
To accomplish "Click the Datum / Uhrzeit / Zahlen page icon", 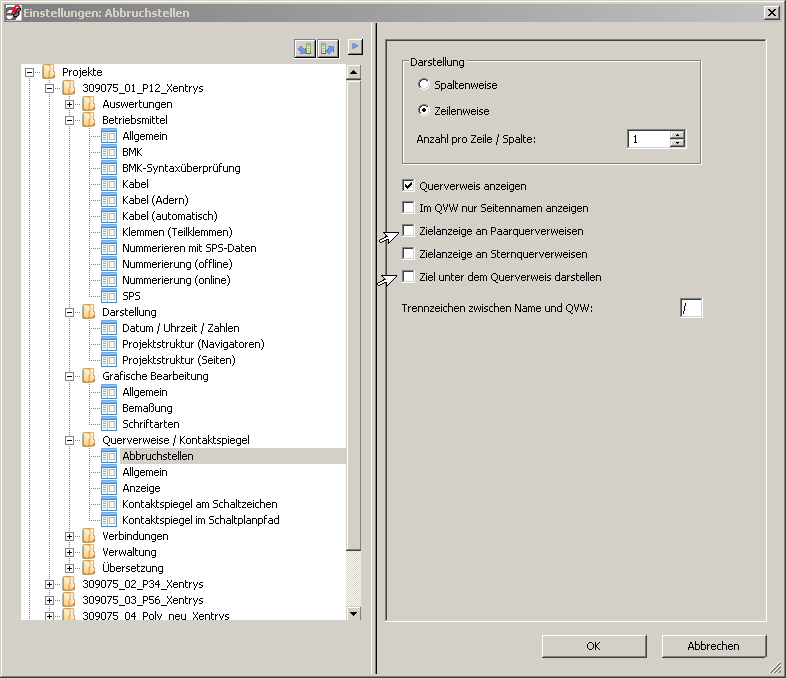I will [109, 328].
